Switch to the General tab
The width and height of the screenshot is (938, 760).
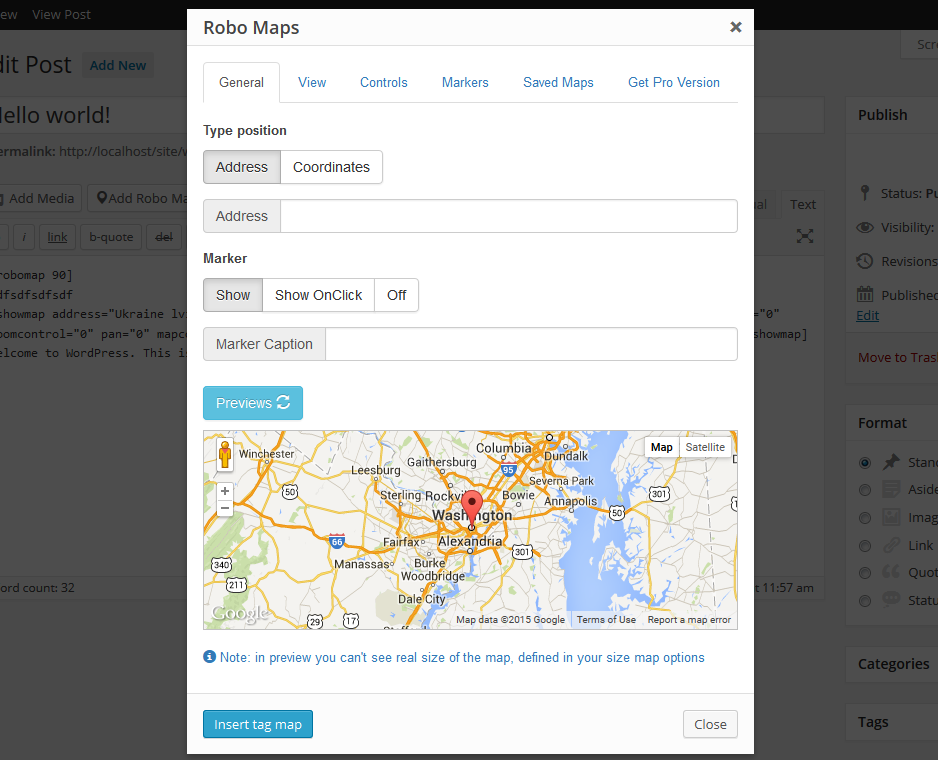241,83
